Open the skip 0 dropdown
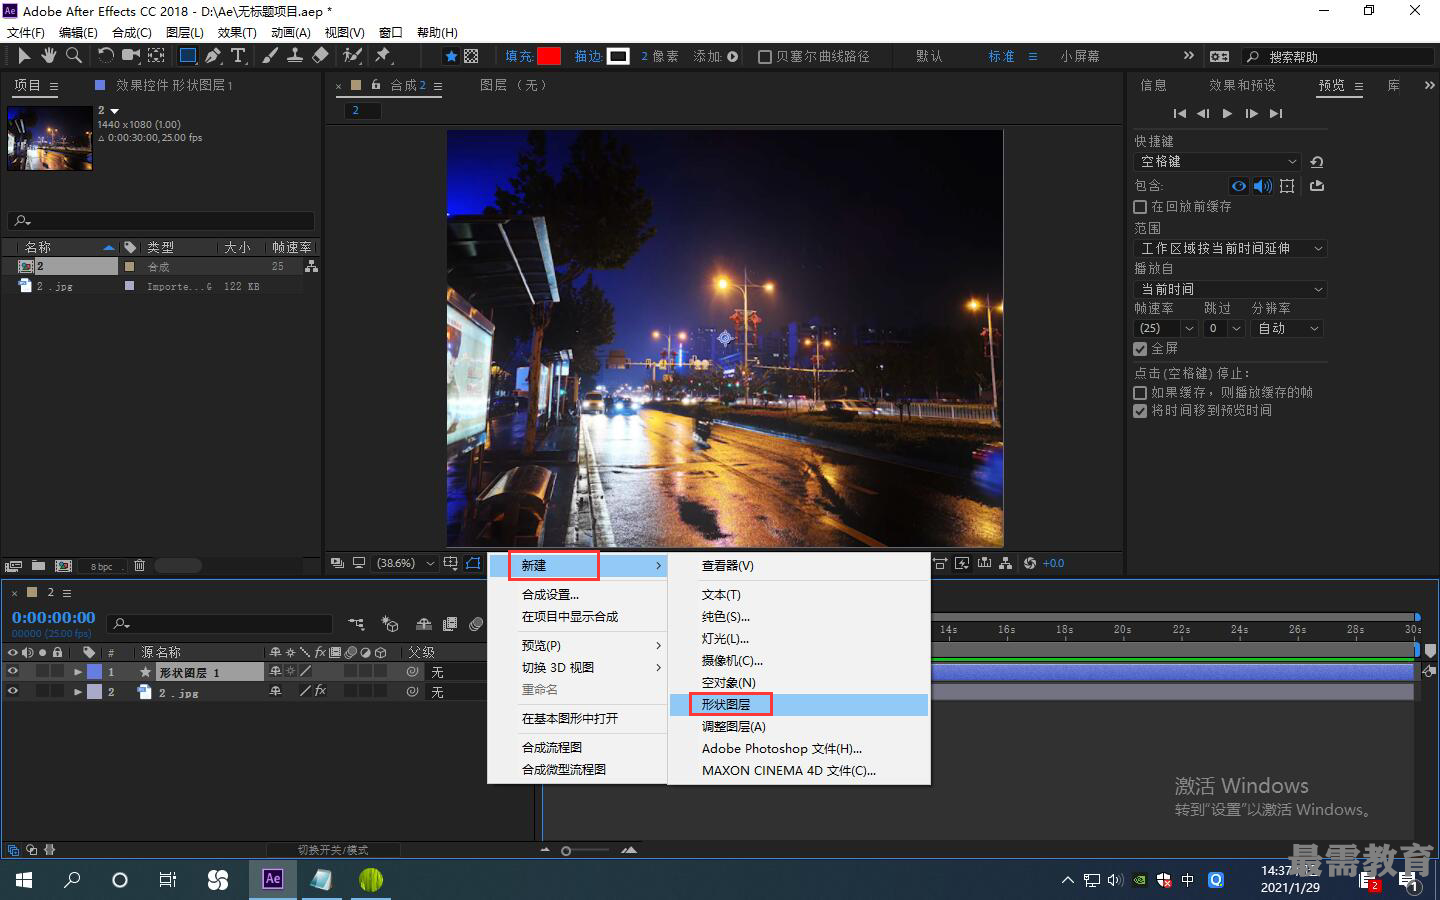This screenshot has width=1440, height=900. 1224,328
